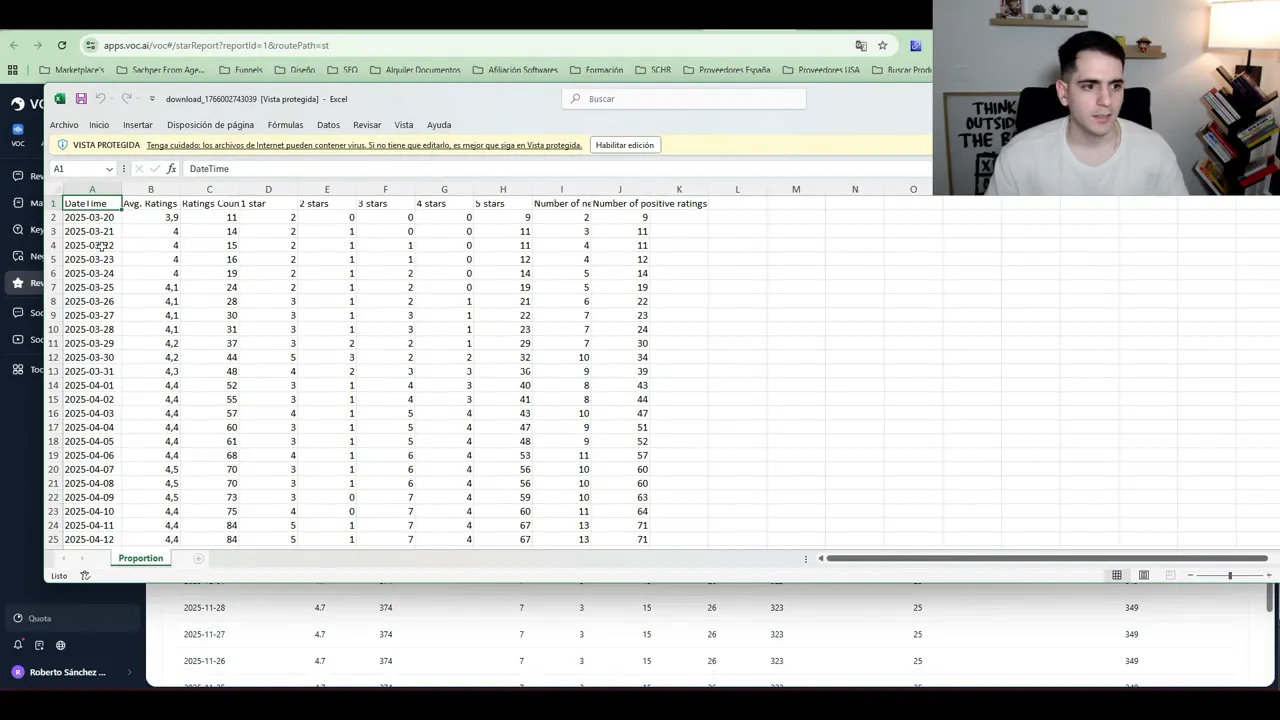Image resolution: width=1280 pixels, height=720 pixels.
Task: Switch to the Proportion sheet tab
Action: (140, 558)
